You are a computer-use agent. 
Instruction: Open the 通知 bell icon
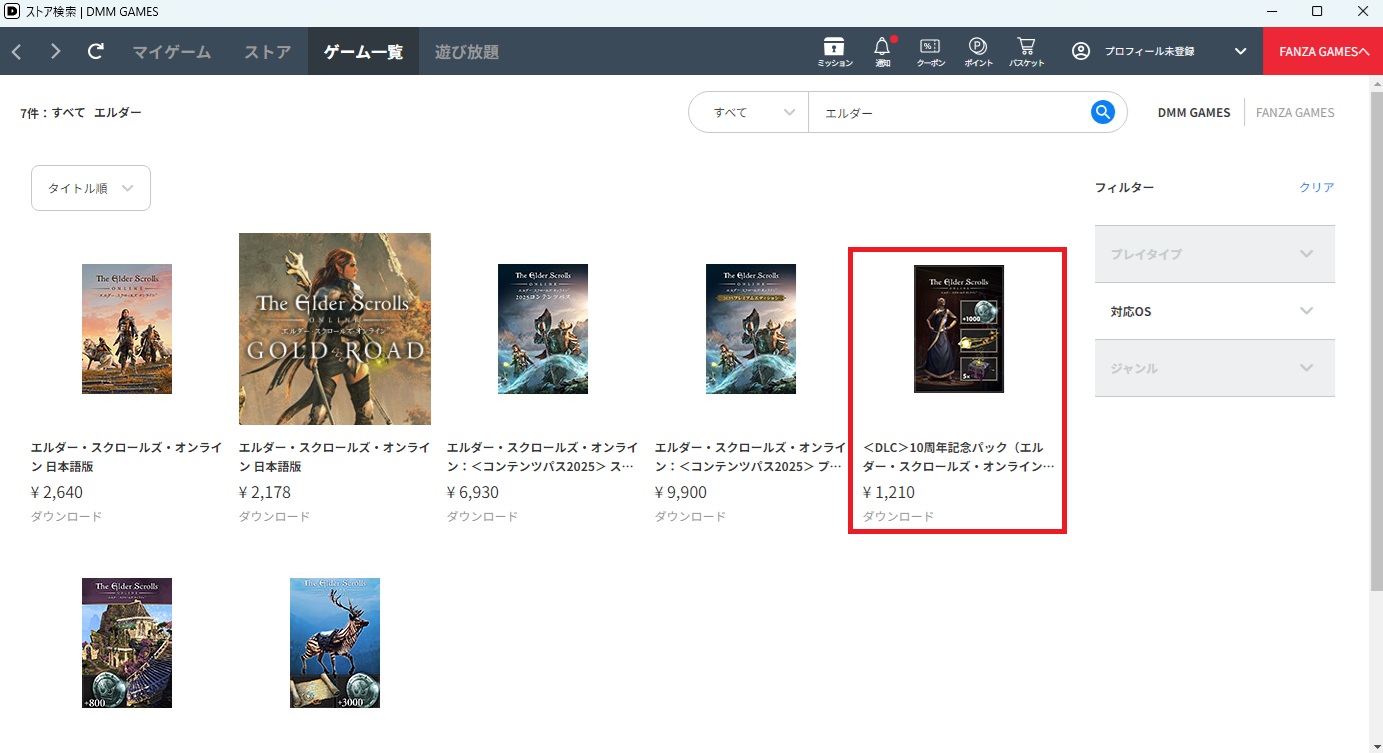882,52
